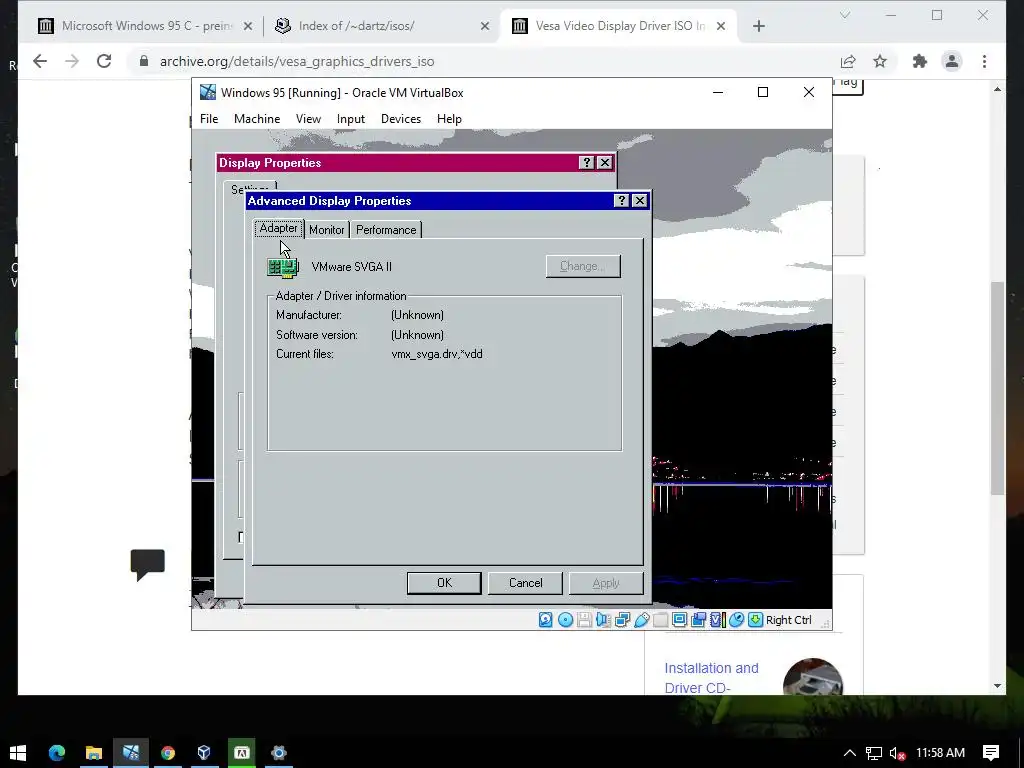Click the muted volume icon in system tray

897,753
